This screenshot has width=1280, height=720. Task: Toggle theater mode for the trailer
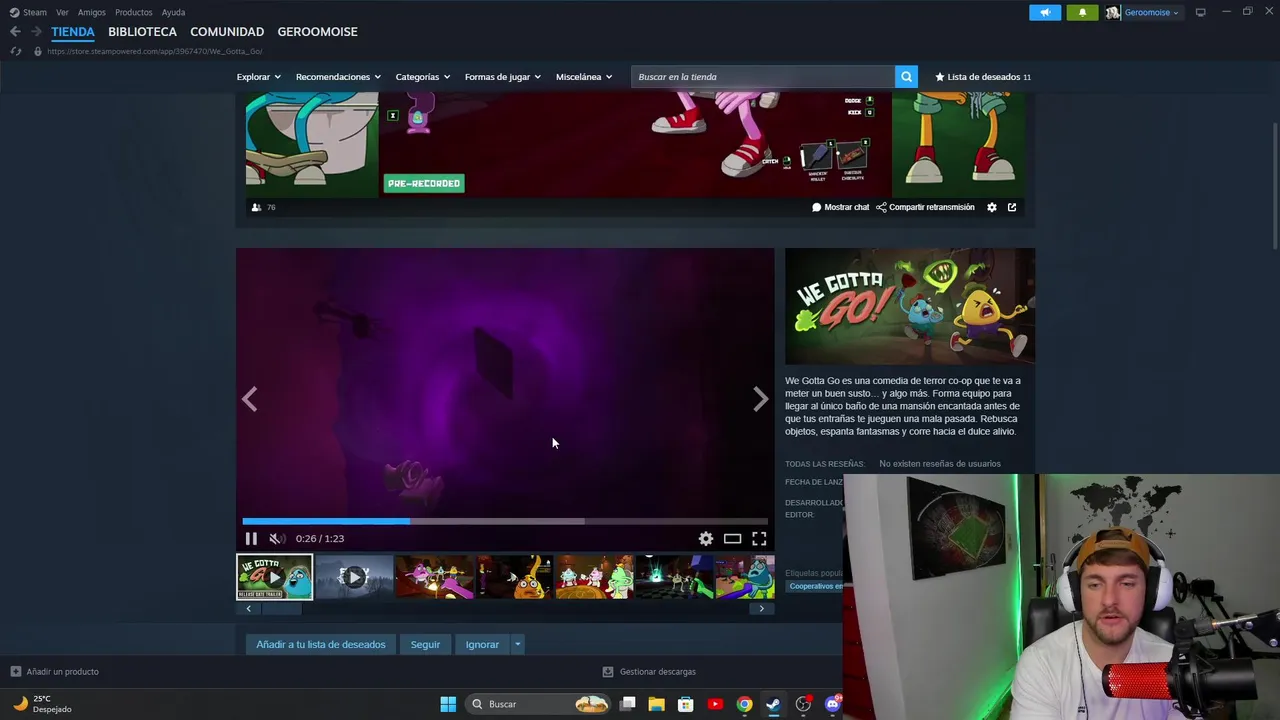pyautogui.click(x=733, y=538)
